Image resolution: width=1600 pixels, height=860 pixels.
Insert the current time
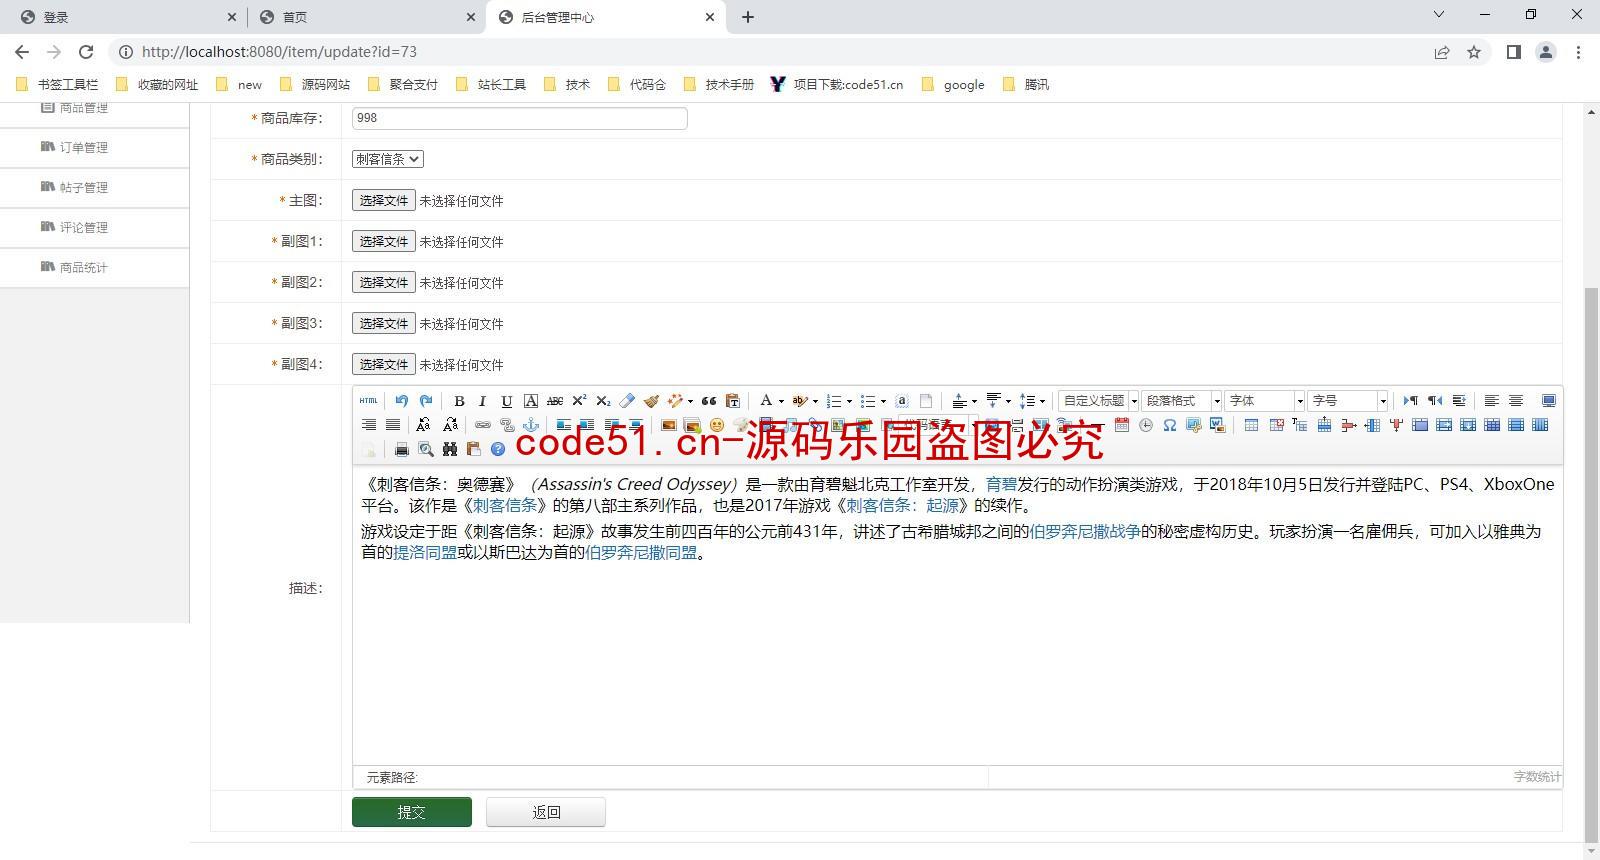click(x=1146, y=425)
